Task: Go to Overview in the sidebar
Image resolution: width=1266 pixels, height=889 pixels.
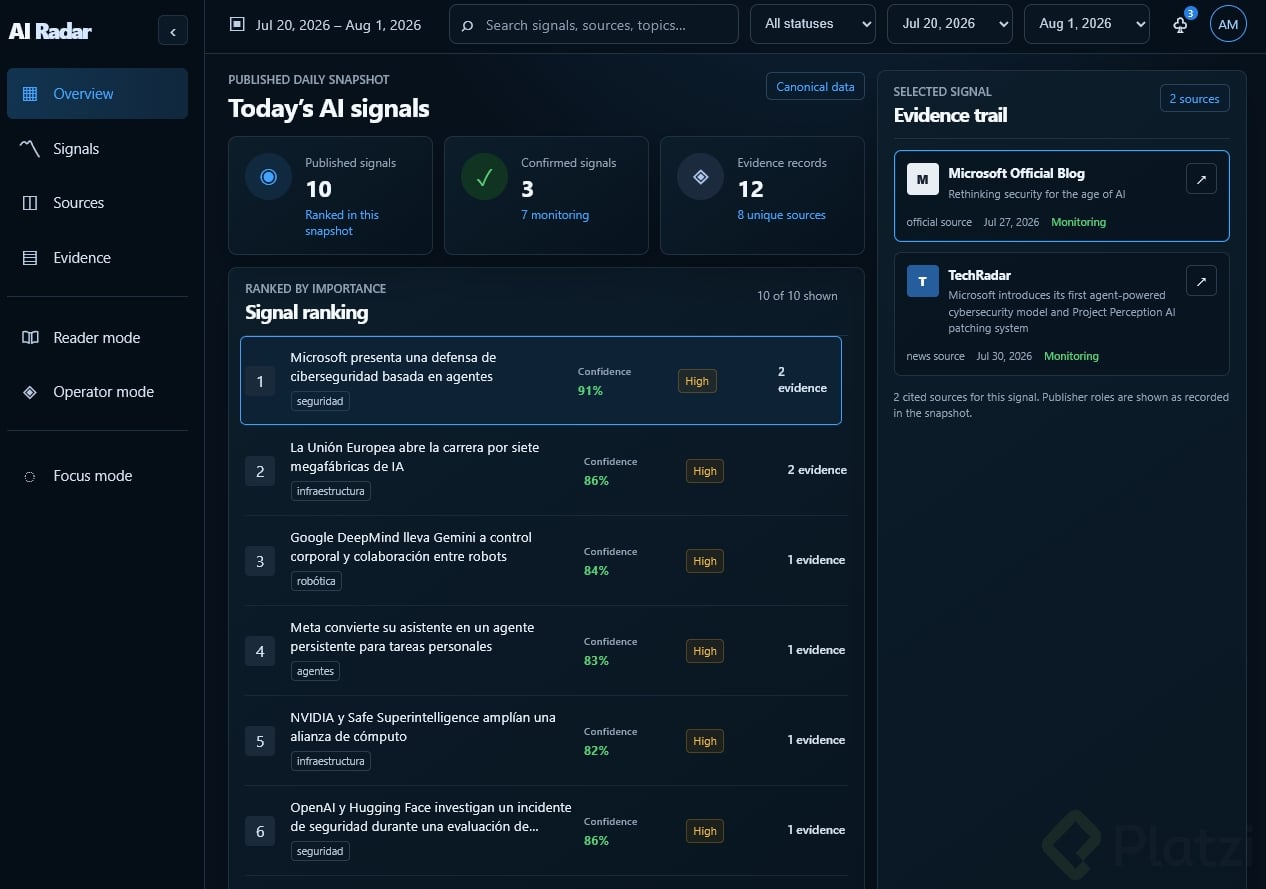Action: coord(97,94)
